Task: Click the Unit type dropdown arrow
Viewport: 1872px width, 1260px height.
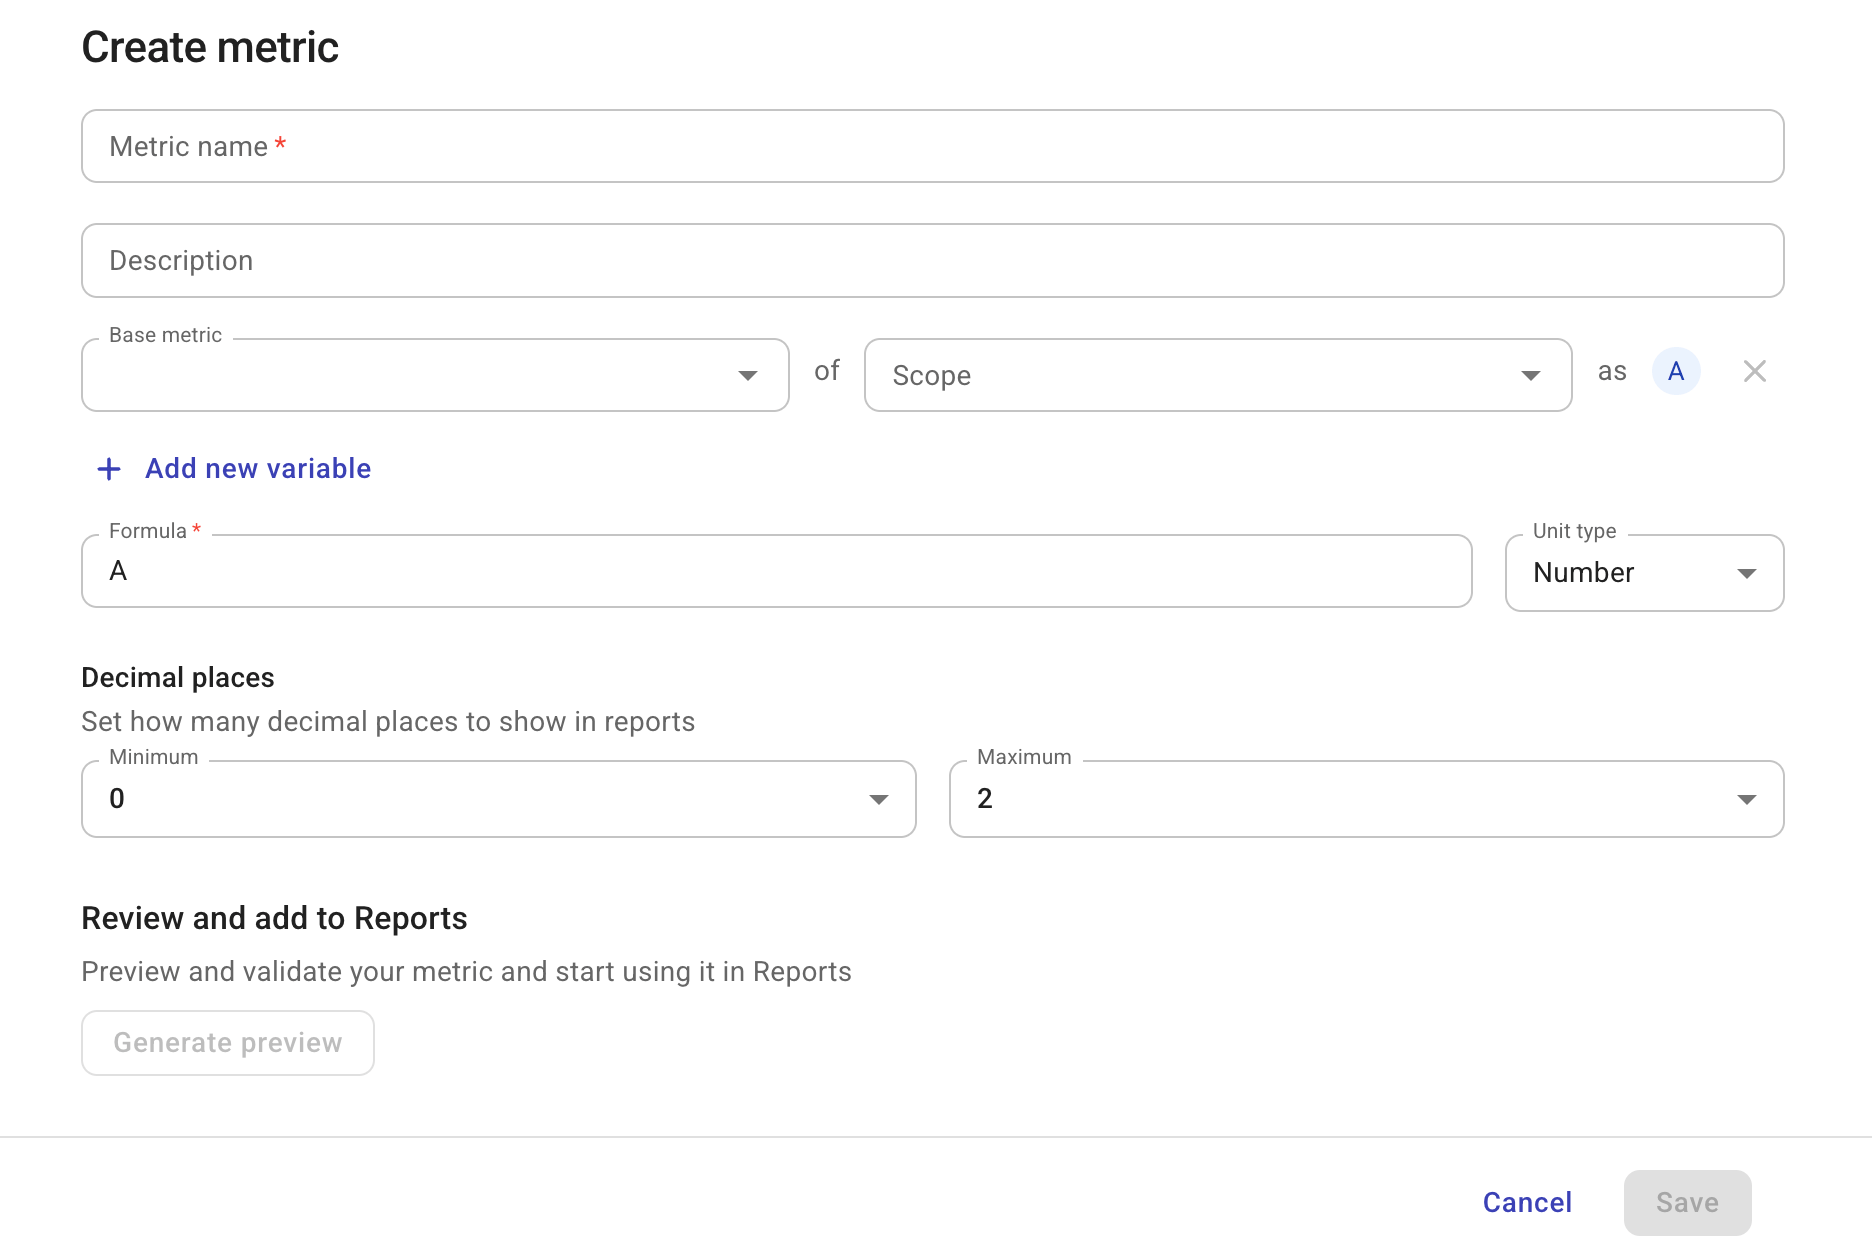Action: tap(1746, 573)
